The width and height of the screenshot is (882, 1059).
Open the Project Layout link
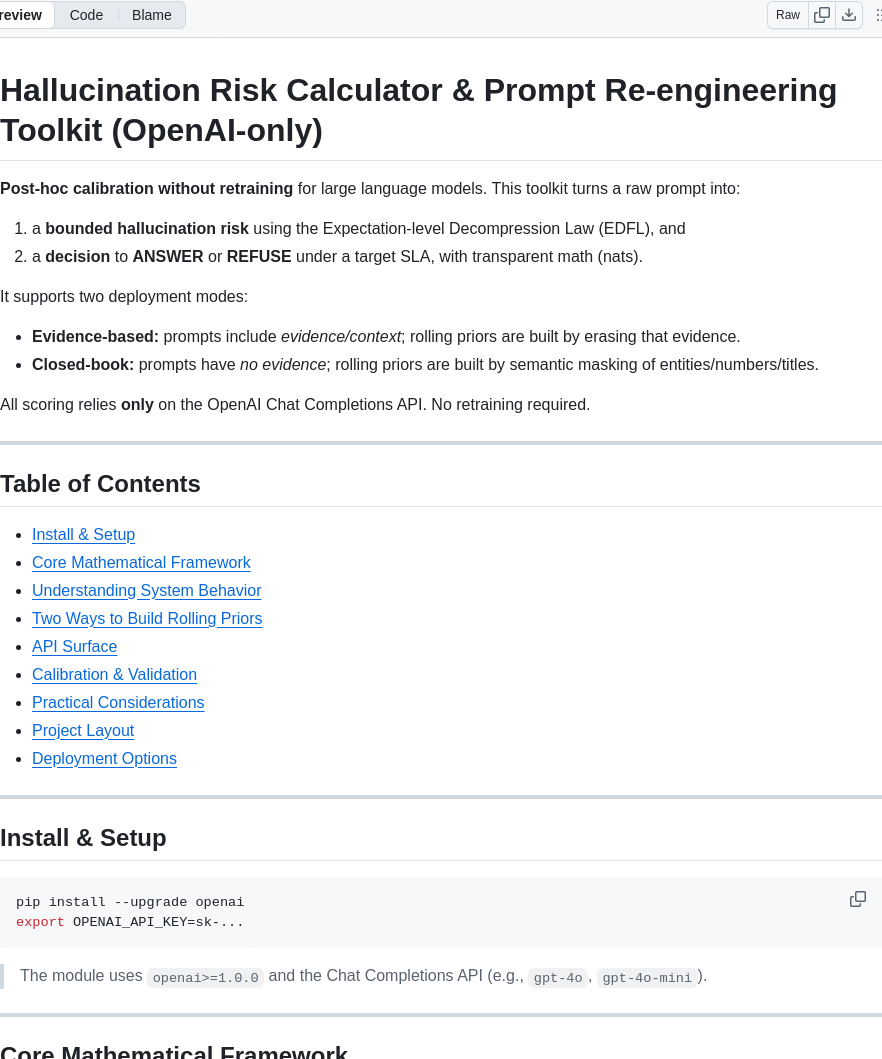(83, 731)
